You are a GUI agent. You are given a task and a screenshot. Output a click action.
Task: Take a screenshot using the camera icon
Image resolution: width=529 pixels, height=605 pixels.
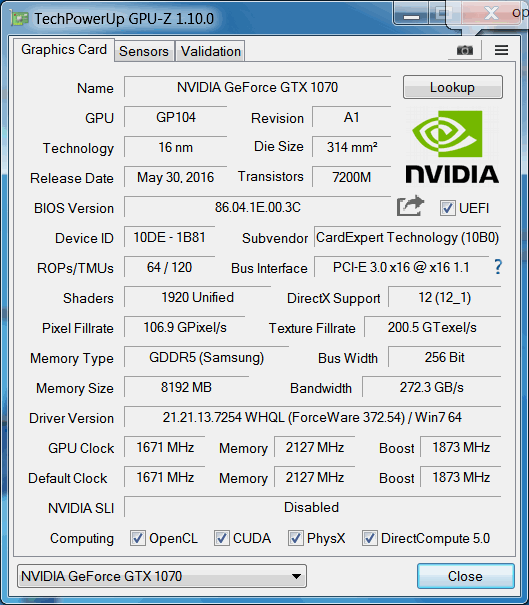pyautogui.click(x=465, y=50)
